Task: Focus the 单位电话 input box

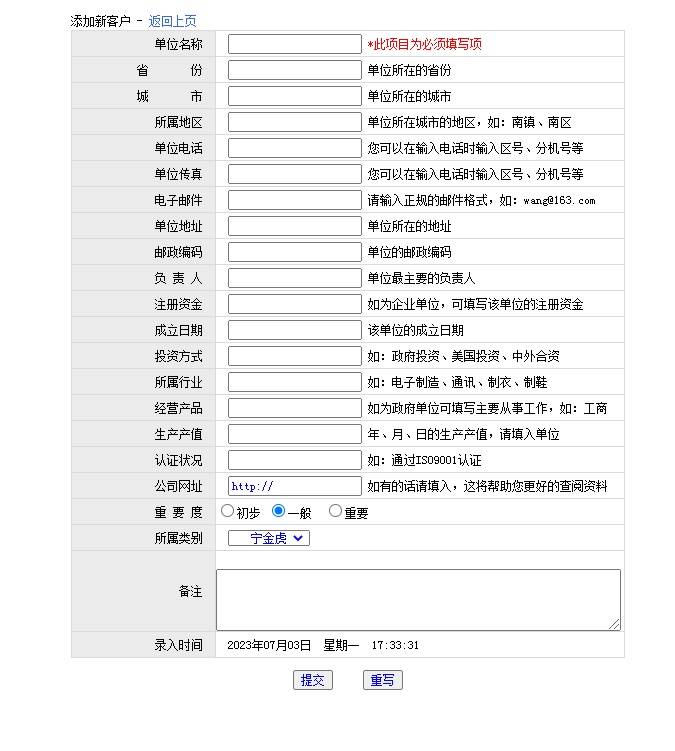Action: 295,148
